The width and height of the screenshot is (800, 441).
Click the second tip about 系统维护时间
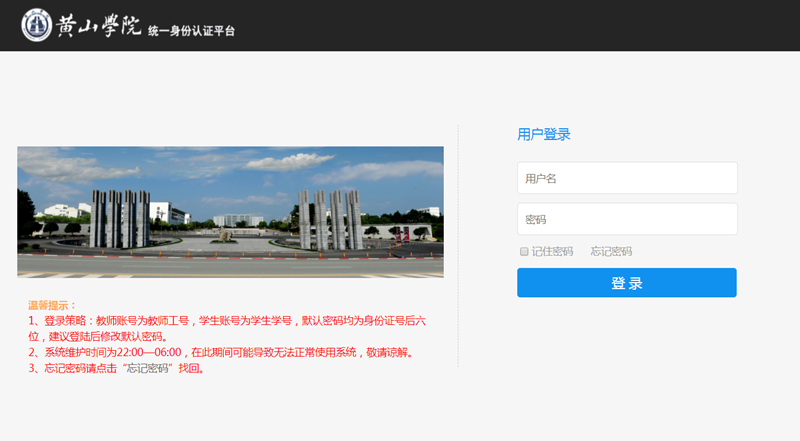tap(220, 353)
